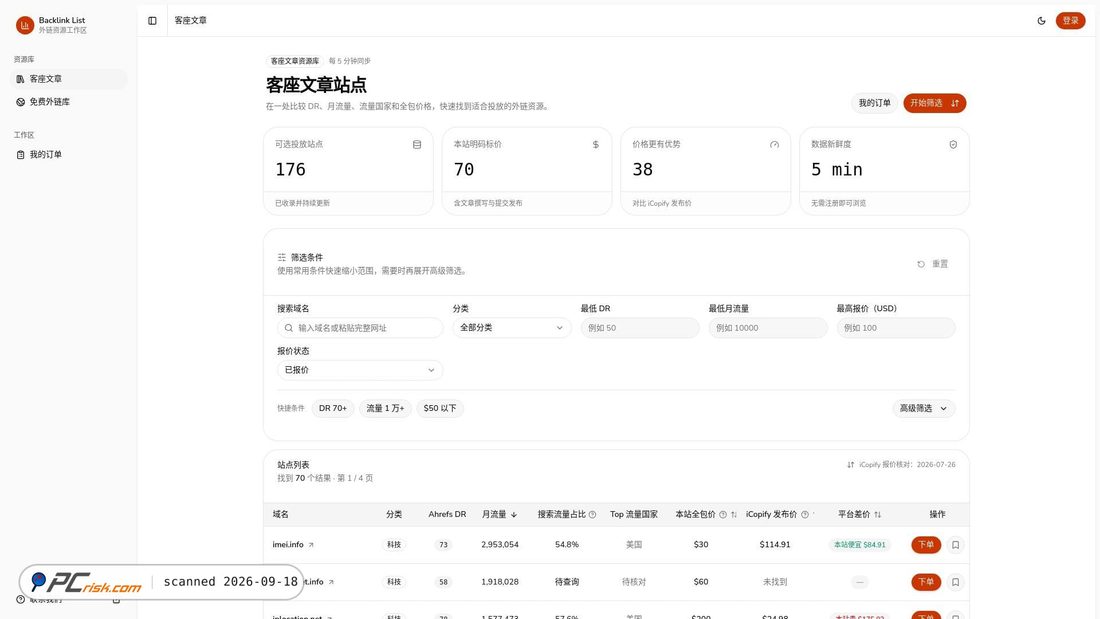The height and width of the screenshot is (619, 1100).
Task: Click the 客座文章资源库 badge above the title
Action: coord(295,61)
